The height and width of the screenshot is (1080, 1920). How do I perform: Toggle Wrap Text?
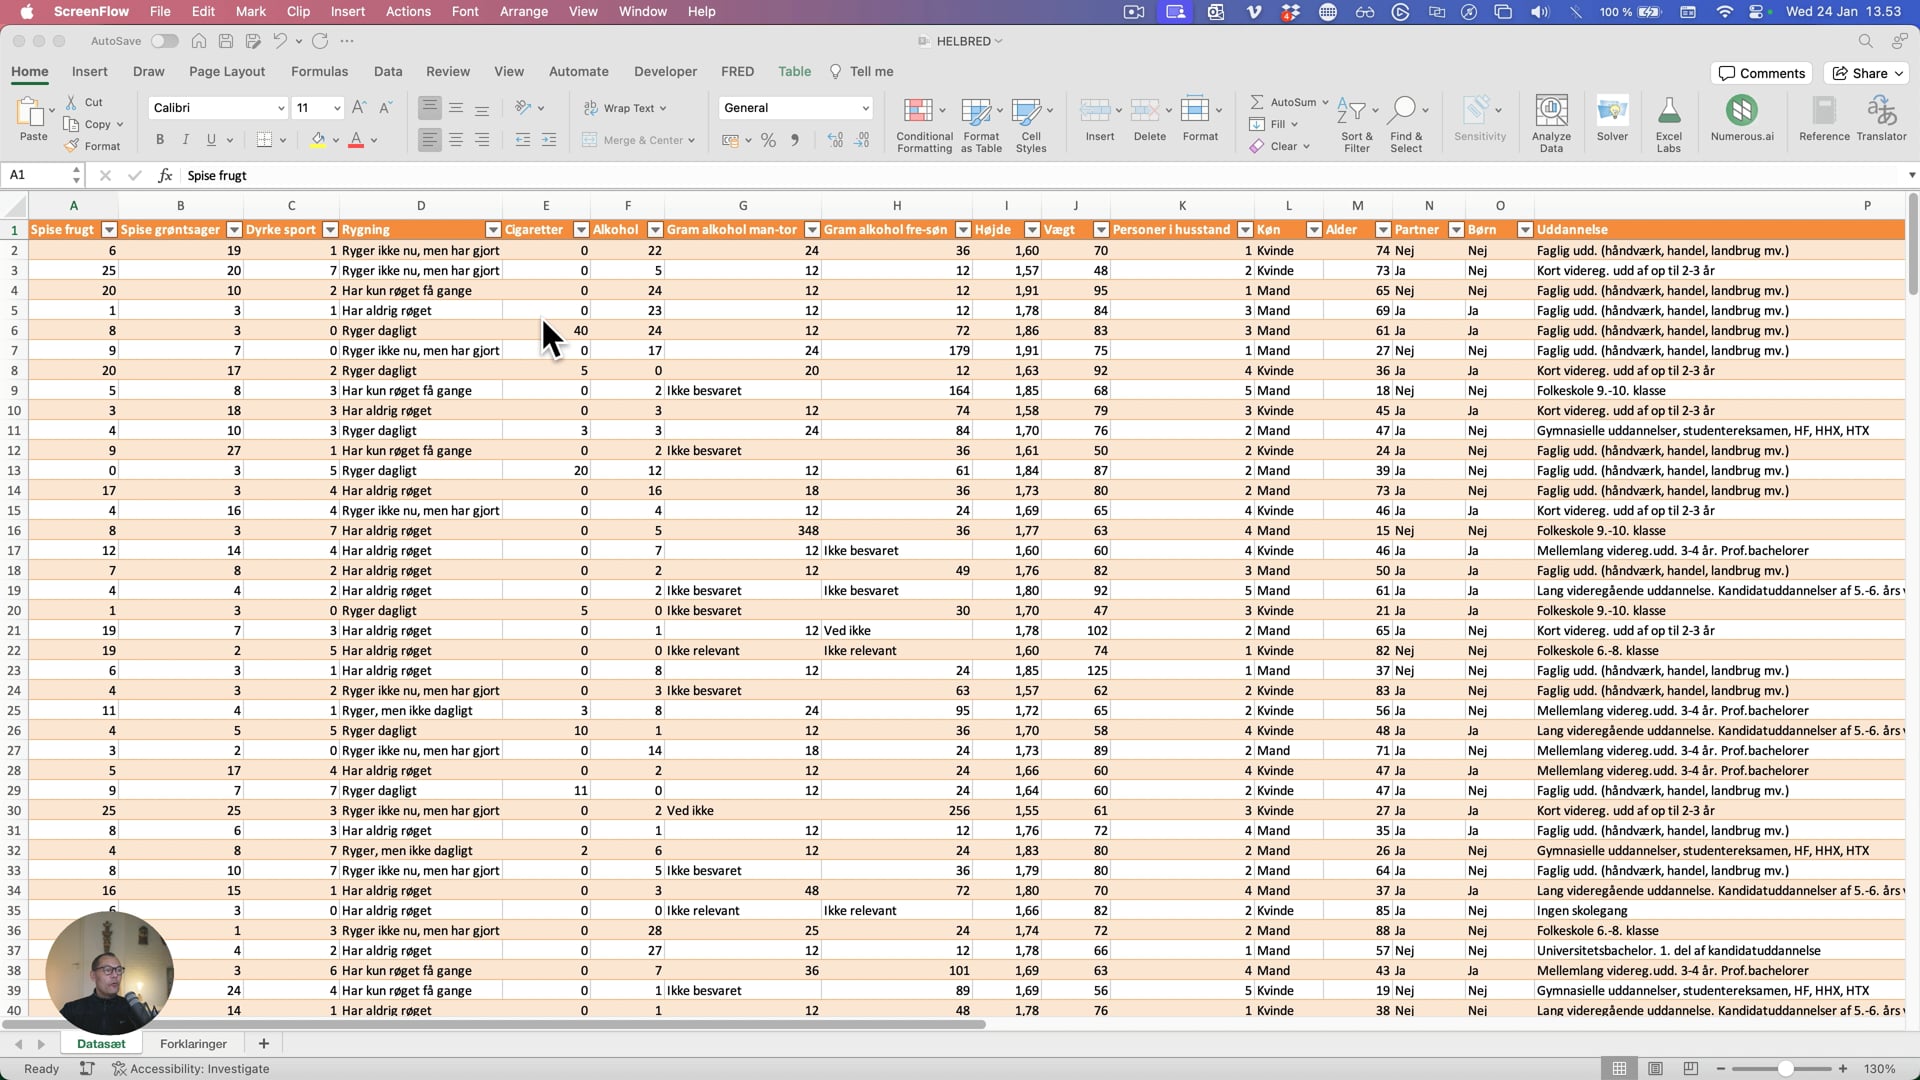(x=624, y=108)
